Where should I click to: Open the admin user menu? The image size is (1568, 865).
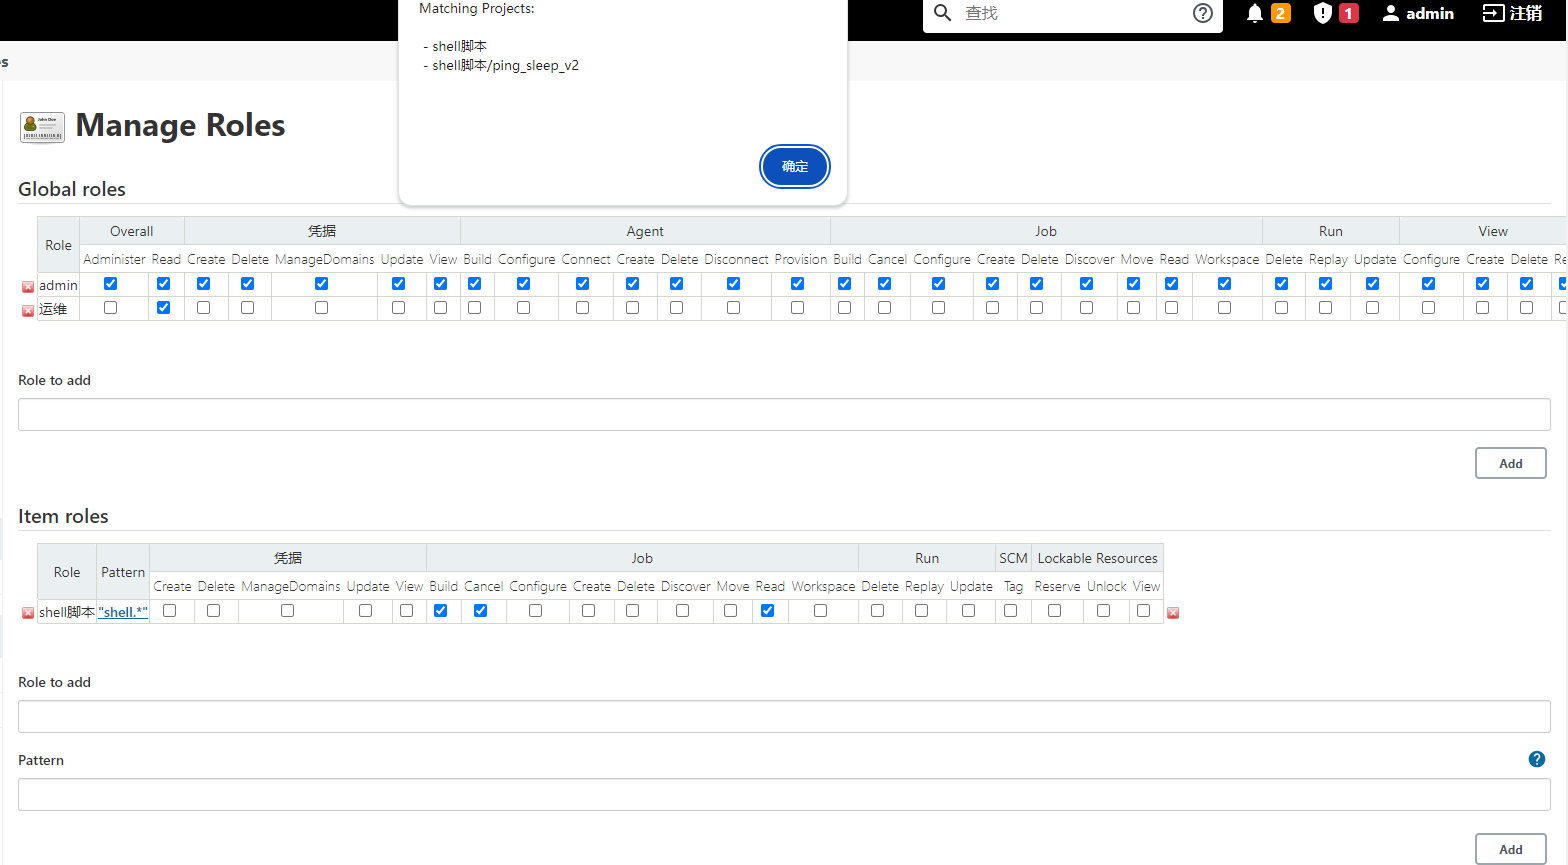1418,13
